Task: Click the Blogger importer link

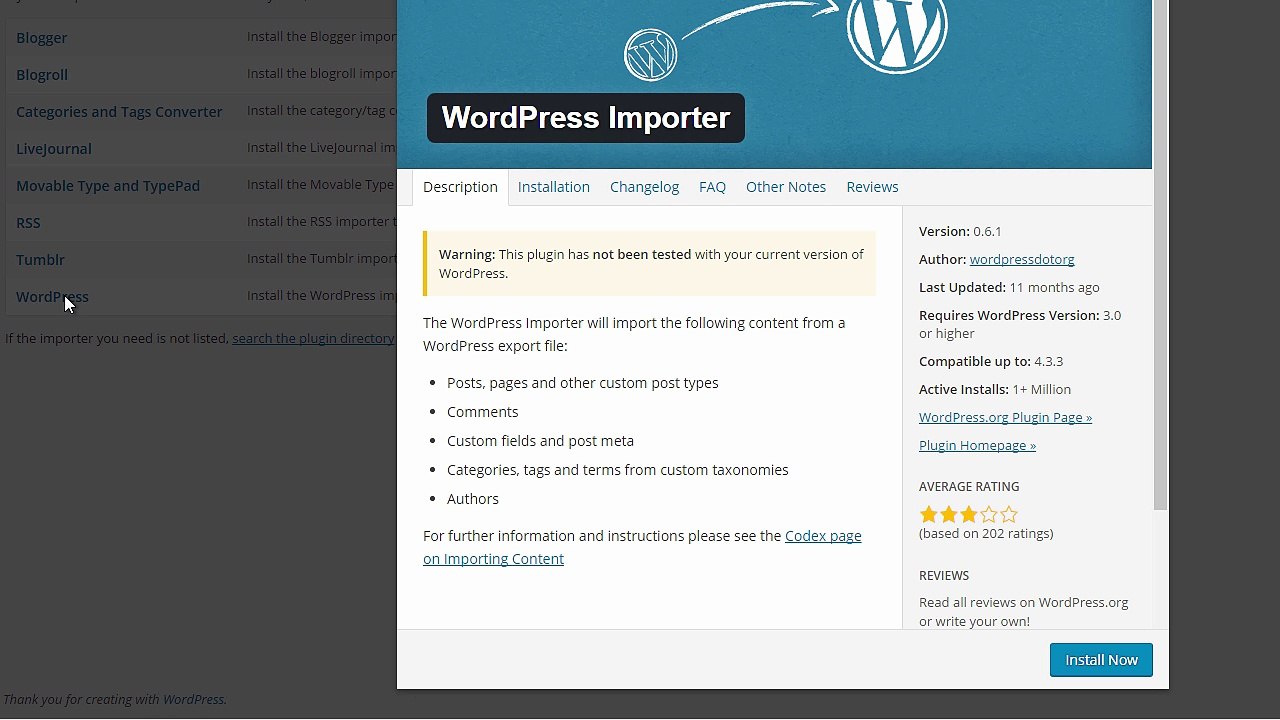Action: (x=42, y=38)
